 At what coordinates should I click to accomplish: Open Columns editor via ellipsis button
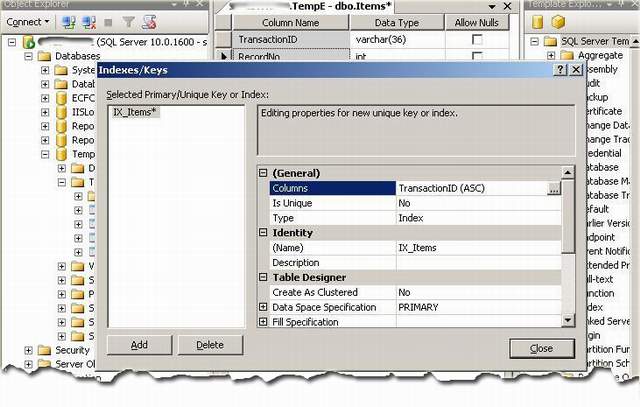click(553, 188)
